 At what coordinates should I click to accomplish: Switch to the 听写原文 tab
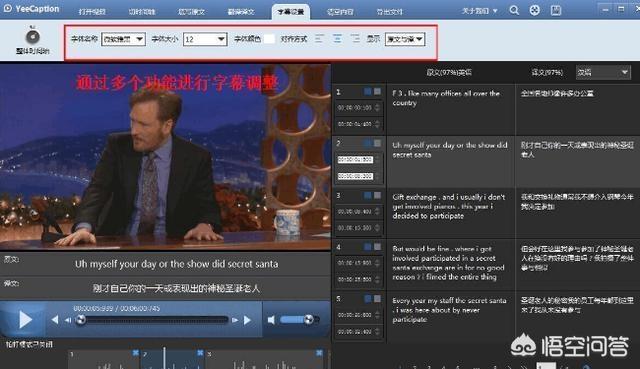pyautogui.click(x=191, y=12)
